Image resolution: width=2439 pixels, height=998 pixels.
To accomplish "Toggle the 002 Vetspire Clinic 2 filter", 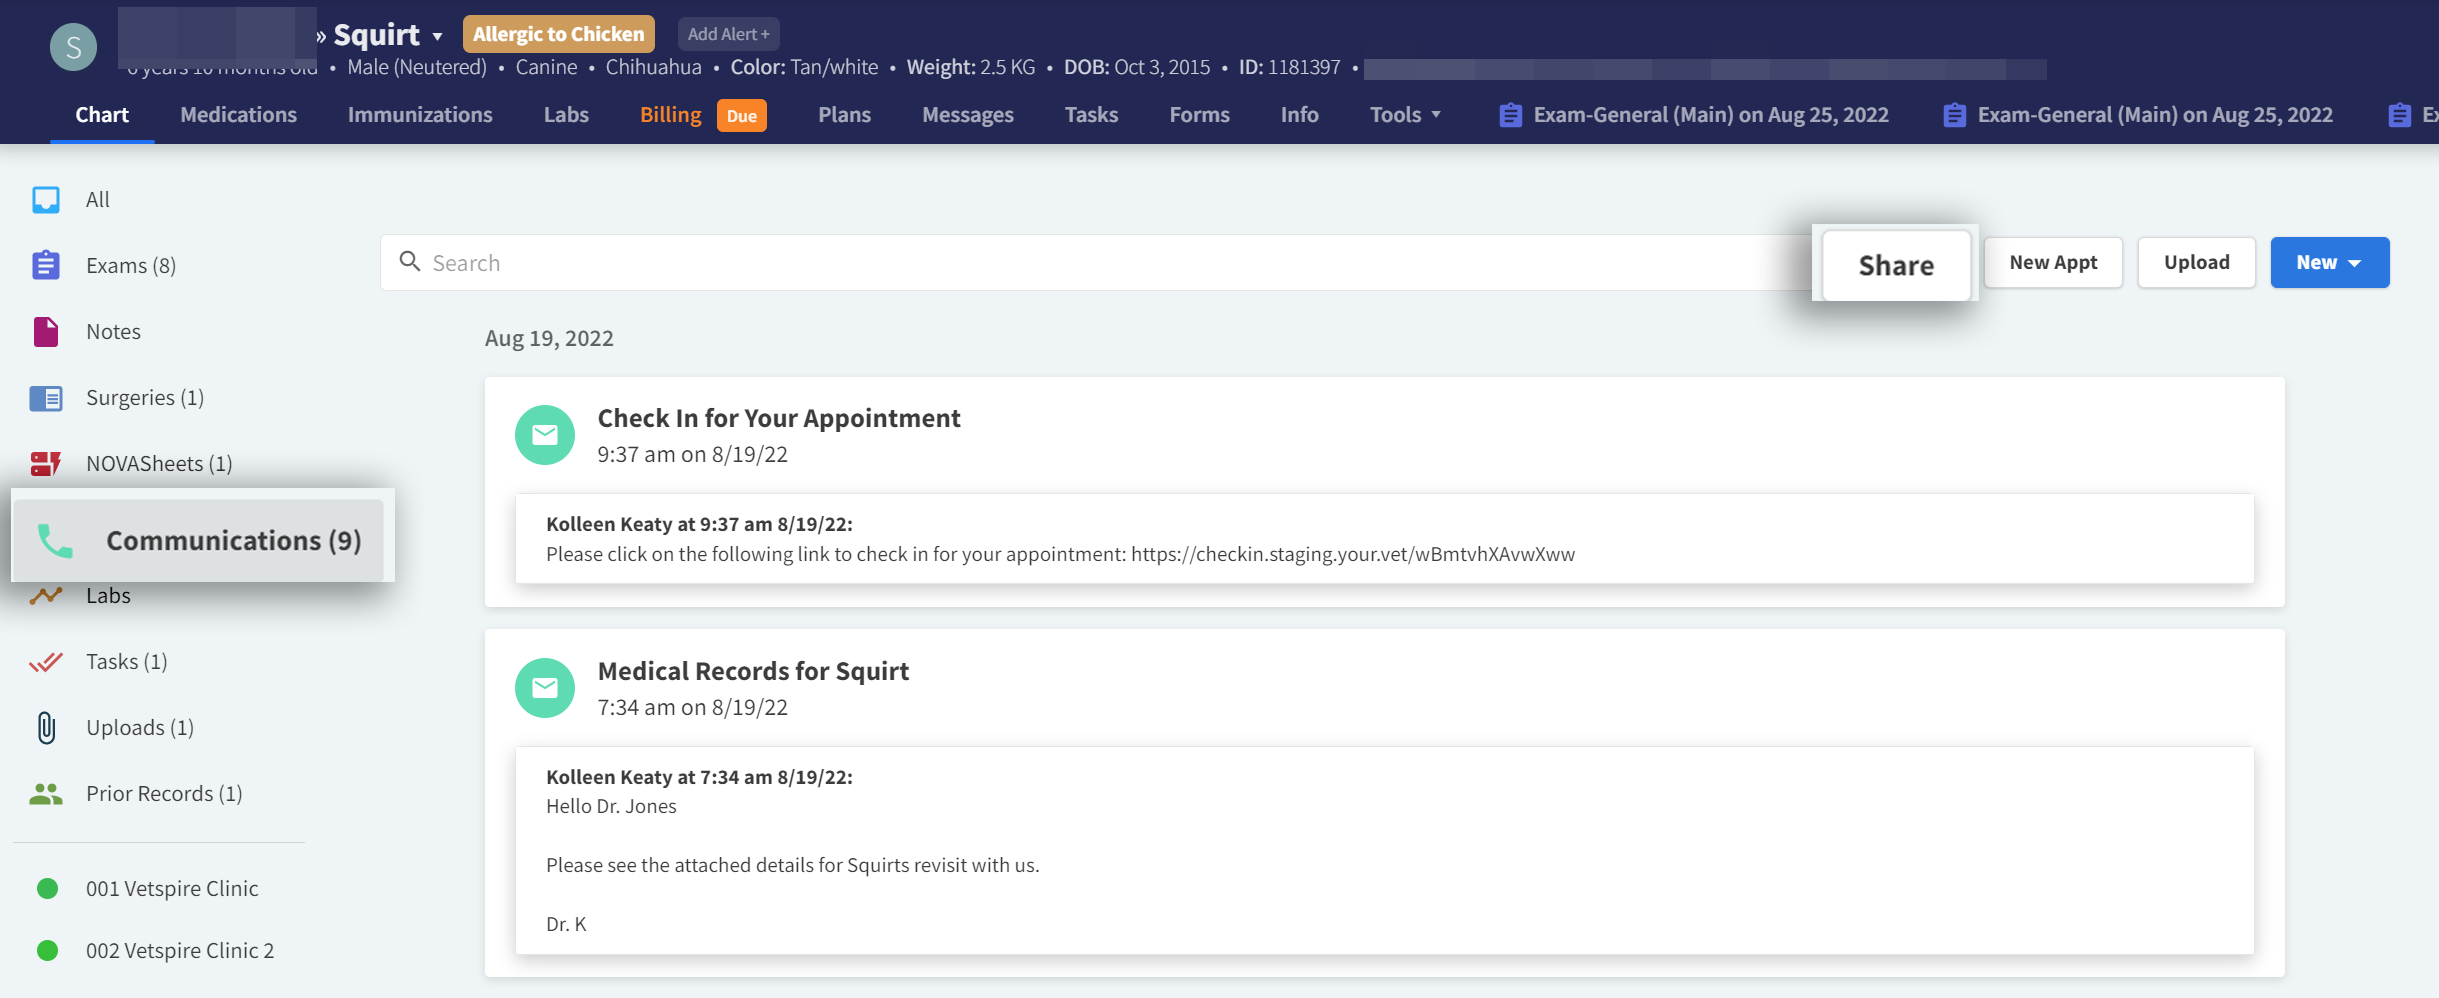I will click(47, 950).
